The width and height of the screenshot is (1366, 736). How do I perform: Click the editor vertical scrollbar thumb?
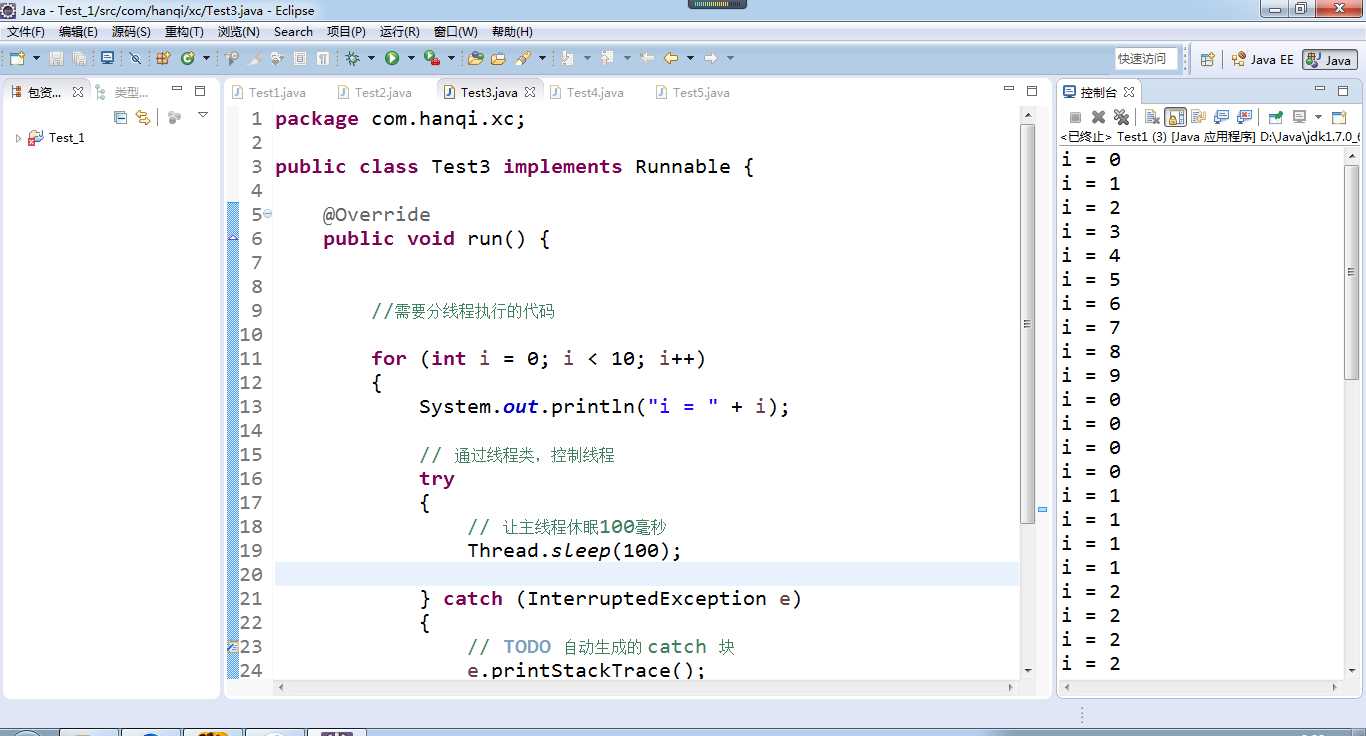tap(1027, 323)
